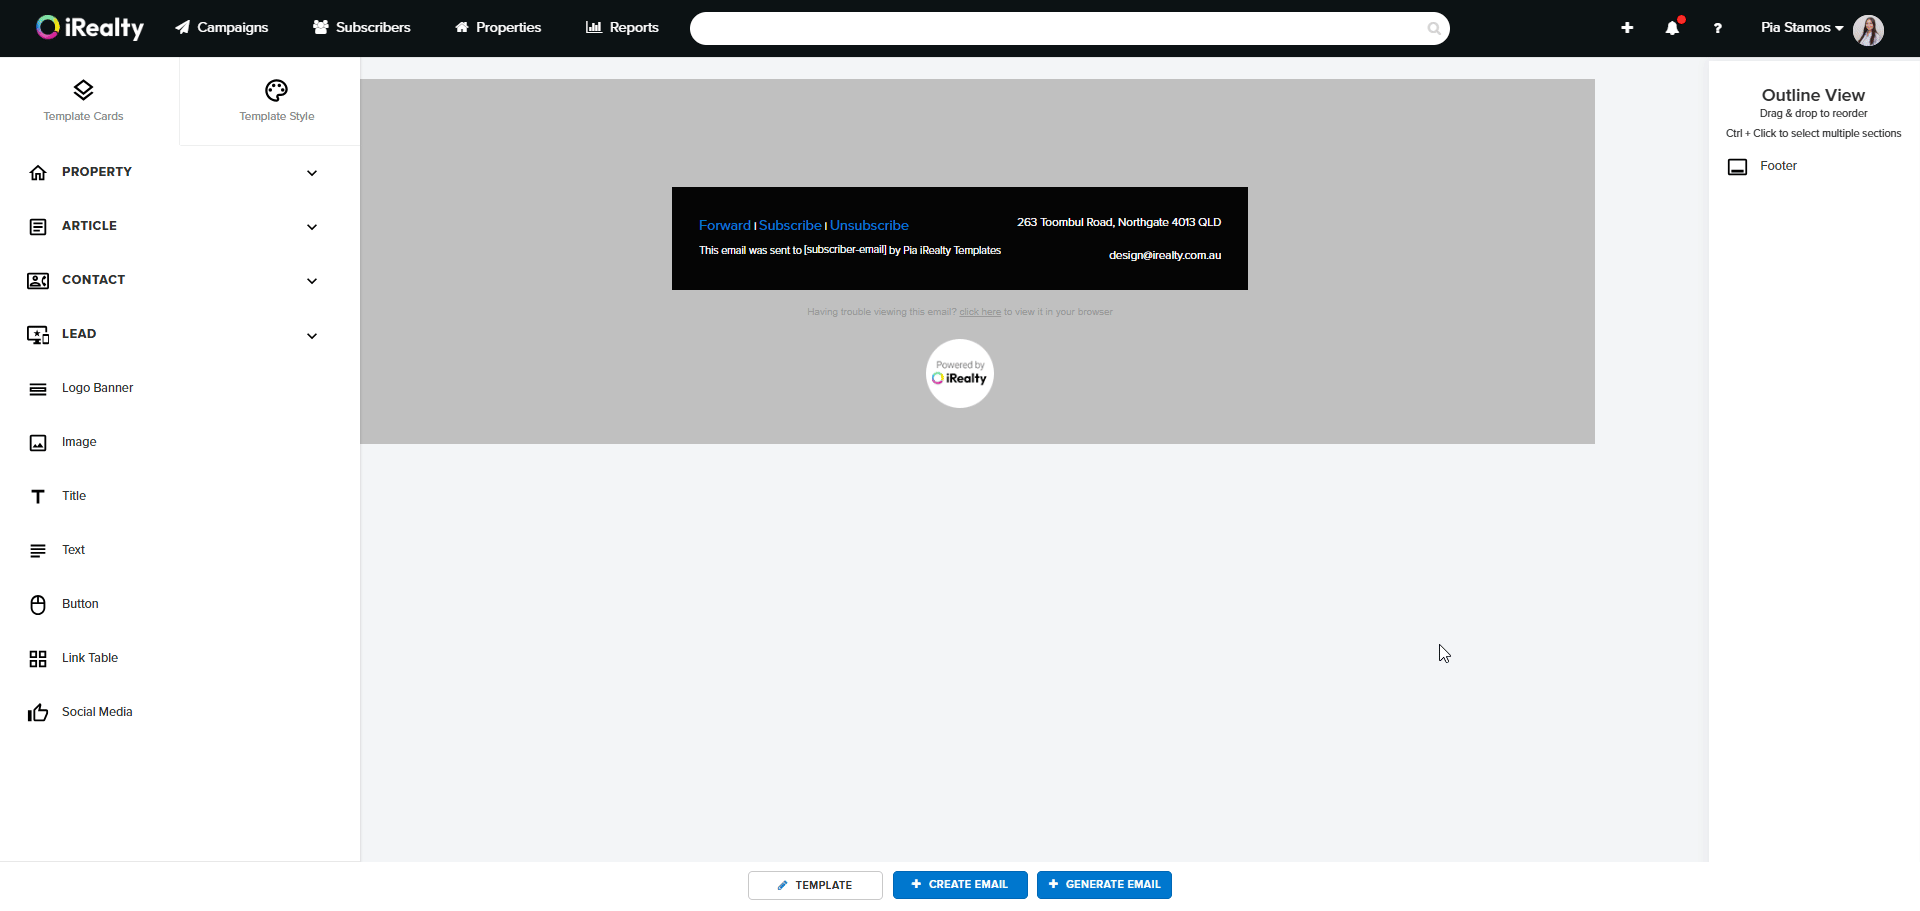Image resolution: width=1920 pixels, height=911 pixels.
Task: Expand the LEAD section chevron
Action: pos(312,336)
